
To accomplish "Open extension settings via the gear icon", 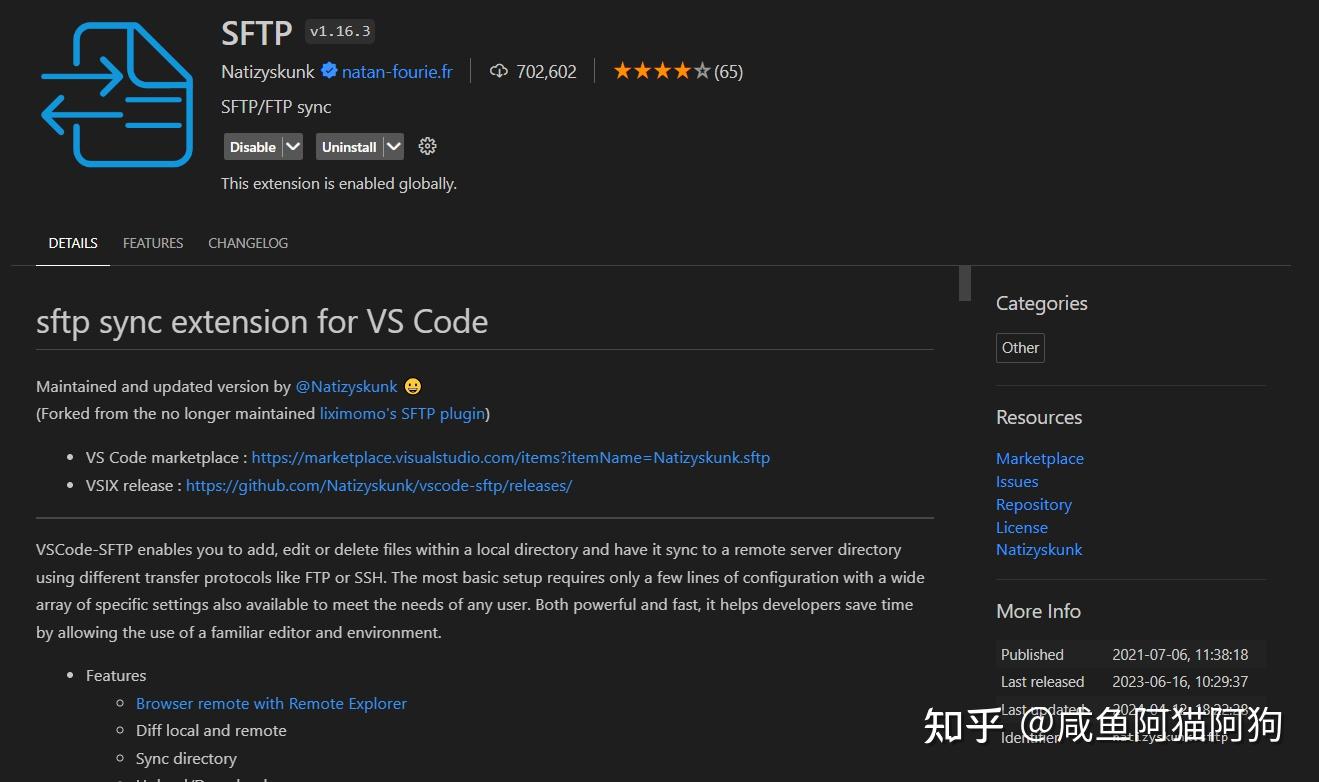I will (427, 146).
